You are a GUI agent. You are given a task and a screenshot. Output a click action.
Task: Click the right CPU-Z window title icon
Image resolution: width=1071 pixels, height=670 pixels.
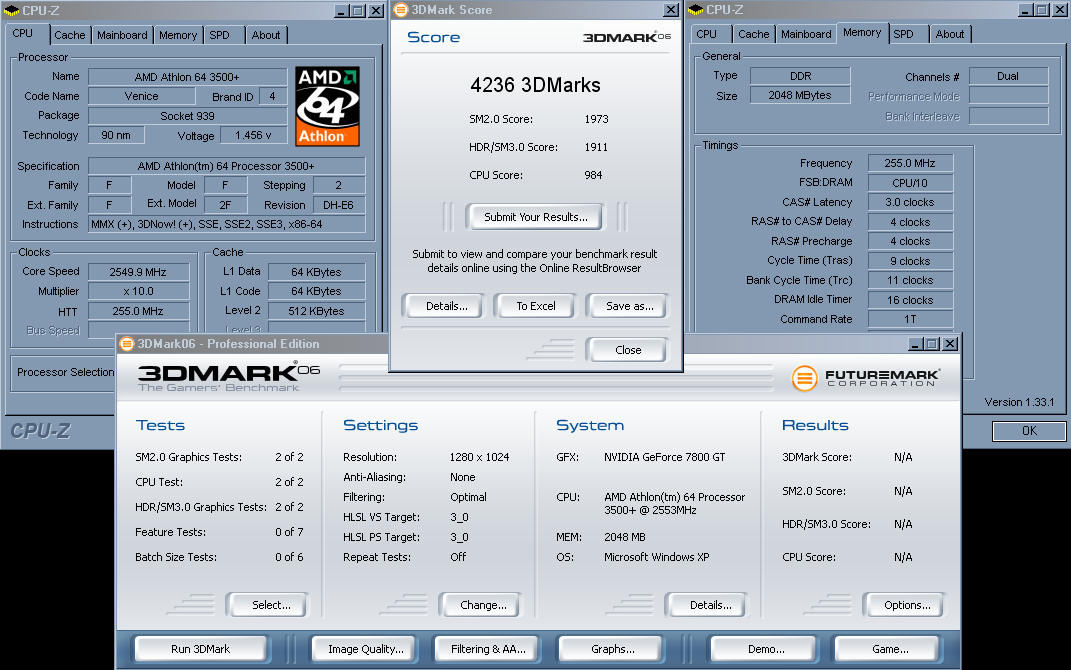(695, 10)
